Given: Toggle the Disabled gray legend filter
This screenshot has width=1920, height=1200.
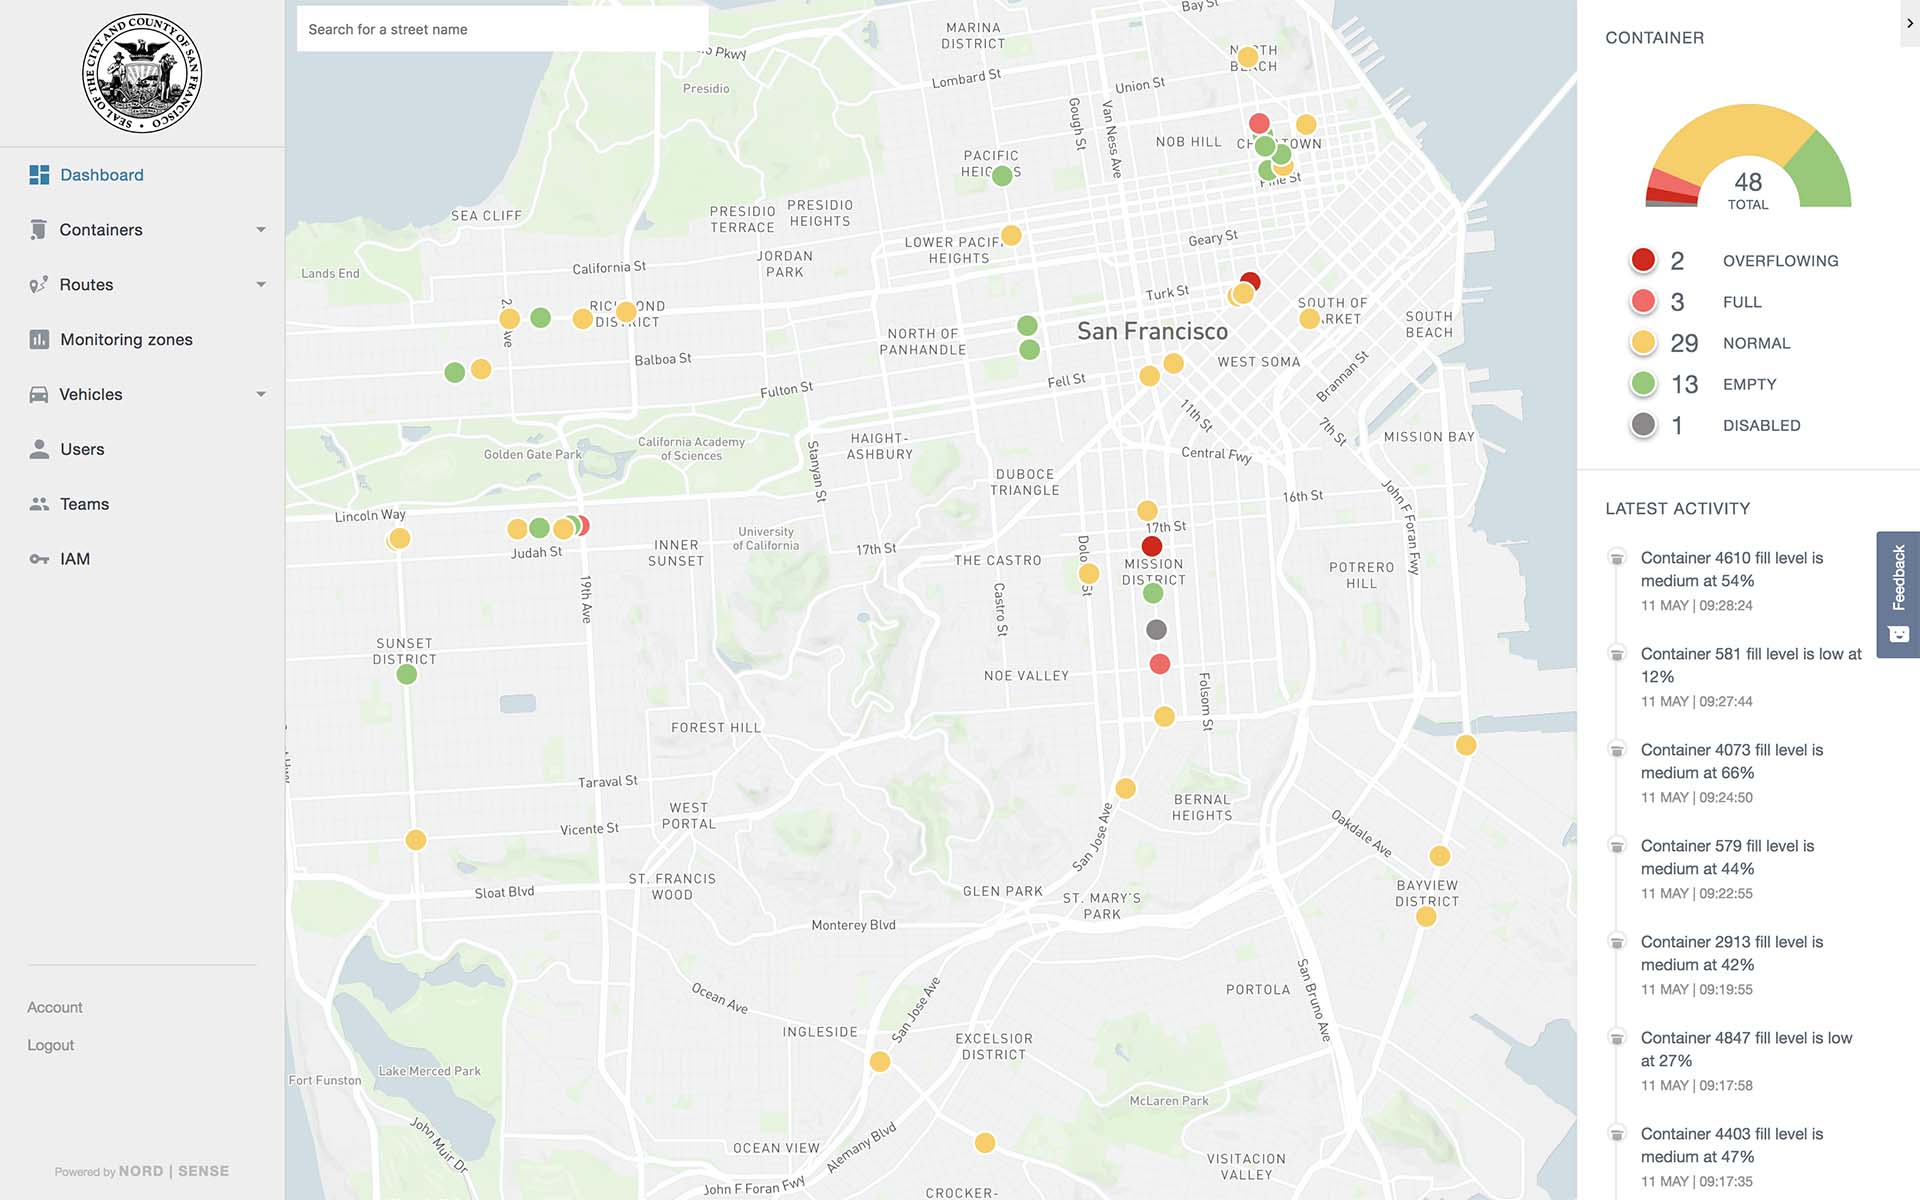Looking at the screenshot, I should point(1643,425).
